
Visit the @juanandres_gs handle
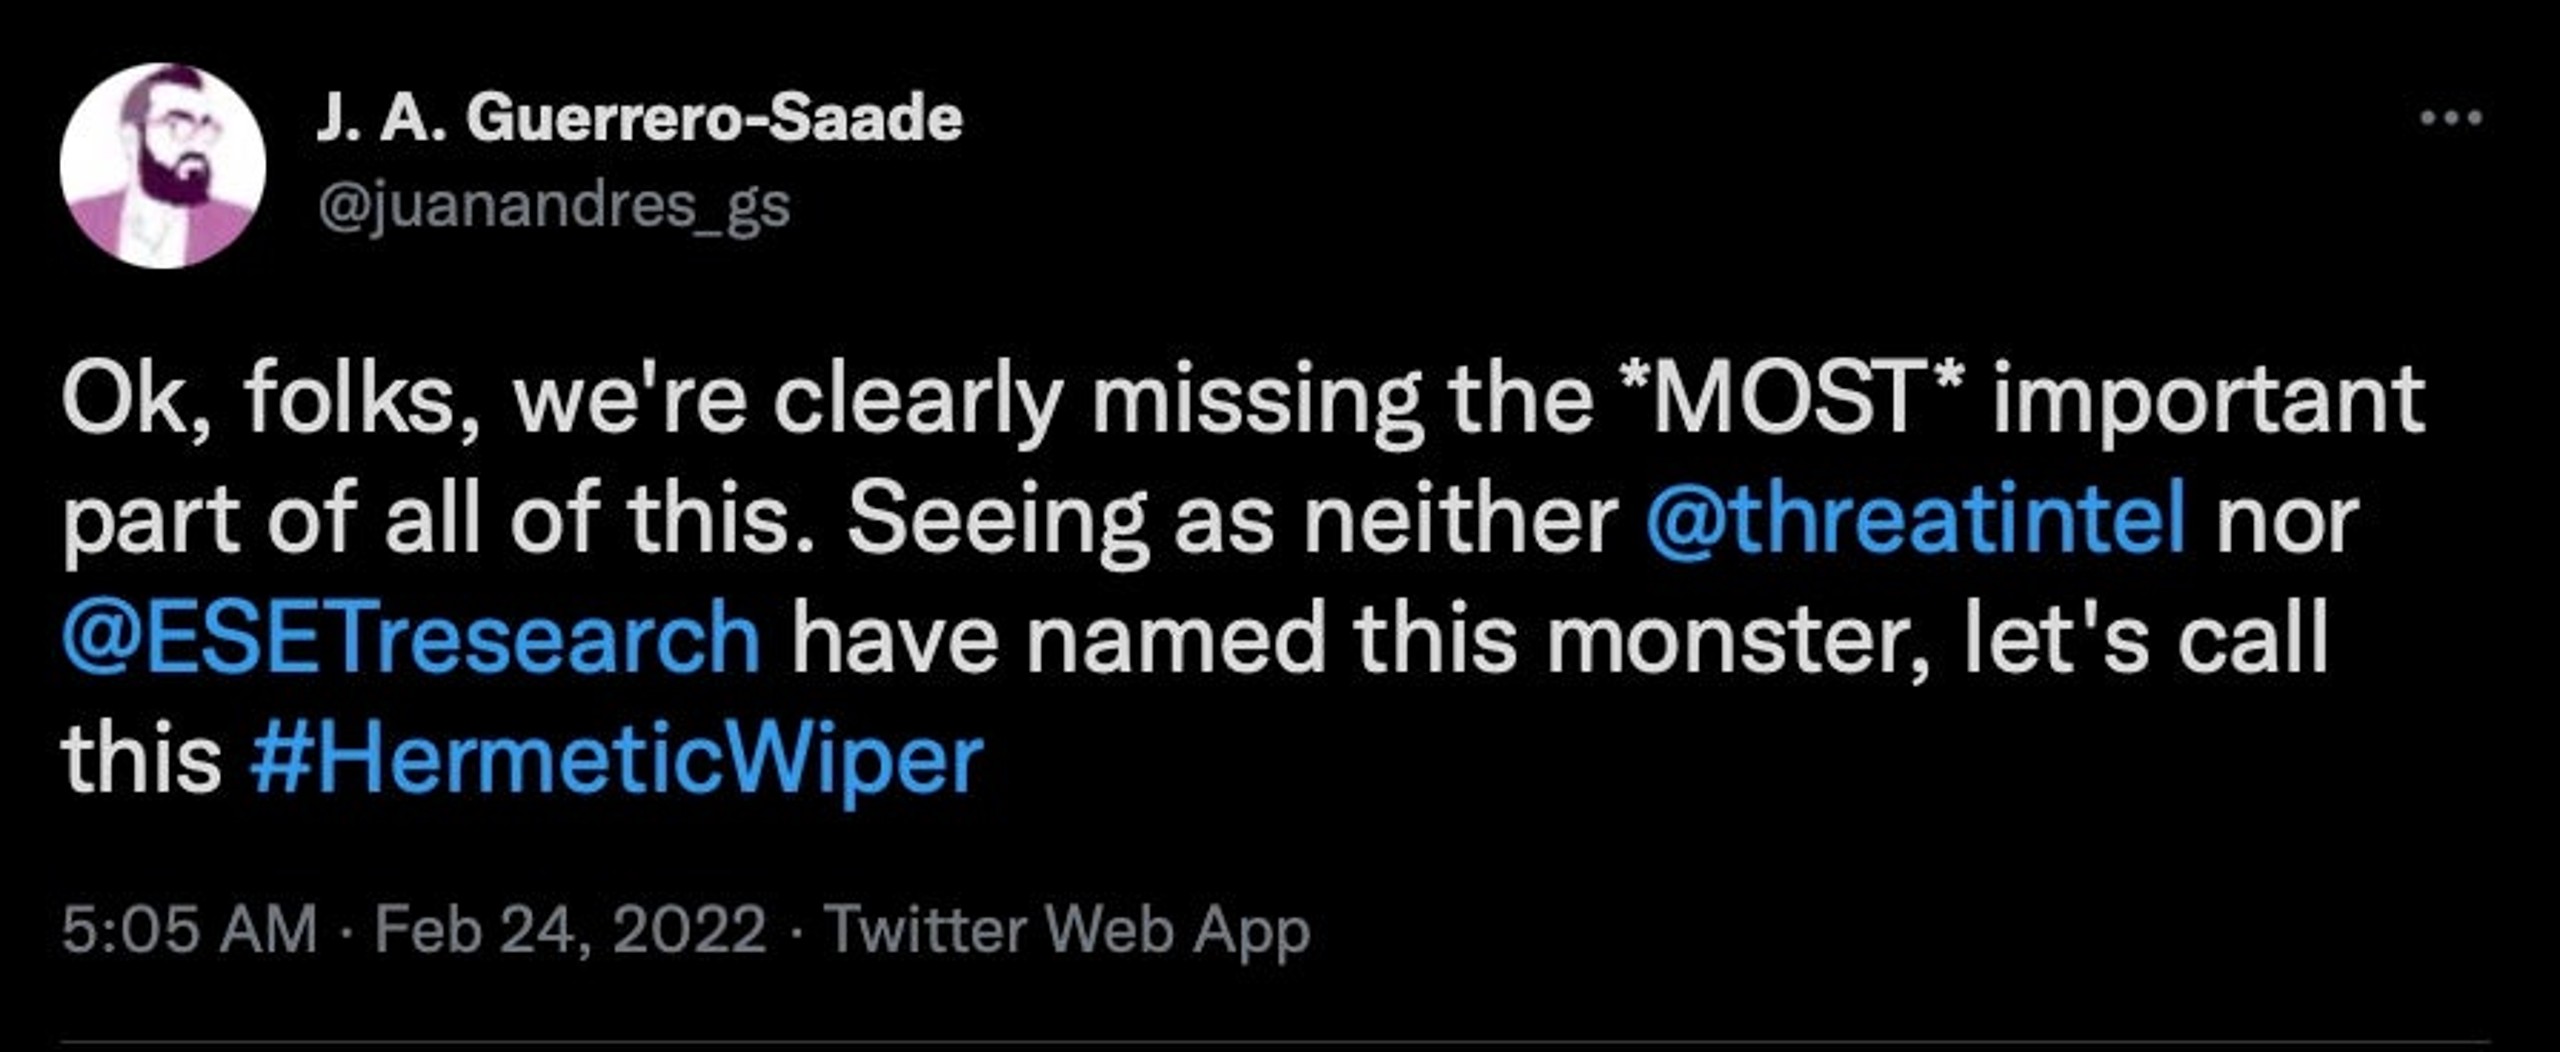pos(553,207)
